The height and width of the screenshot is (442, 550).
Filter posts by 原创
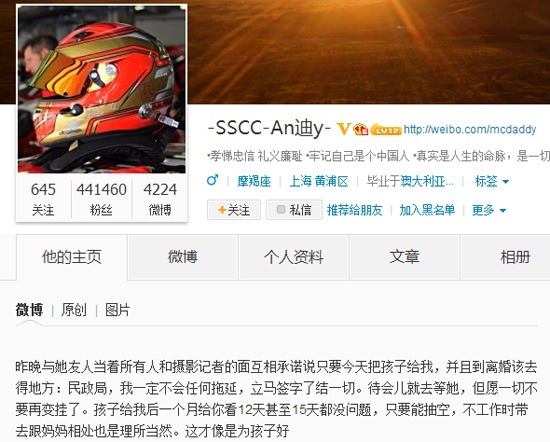coord(74,310)
